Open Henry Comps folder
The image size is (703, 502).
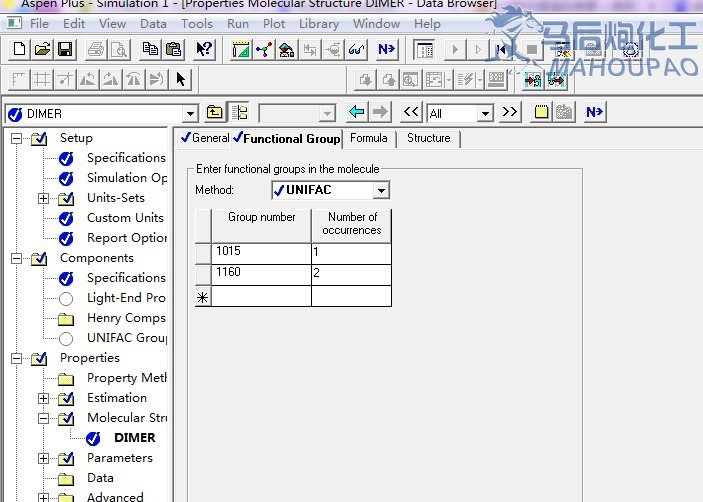[126, 318]
